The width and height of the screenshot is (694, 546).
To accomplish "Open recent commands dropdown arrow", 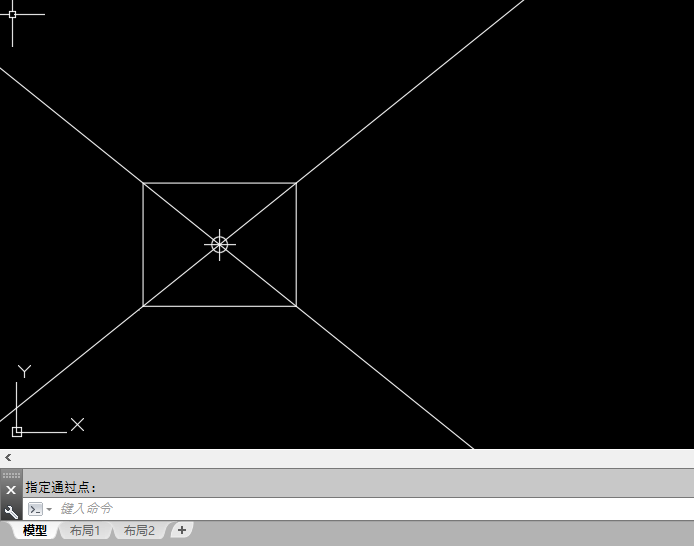I will [49, 509].
